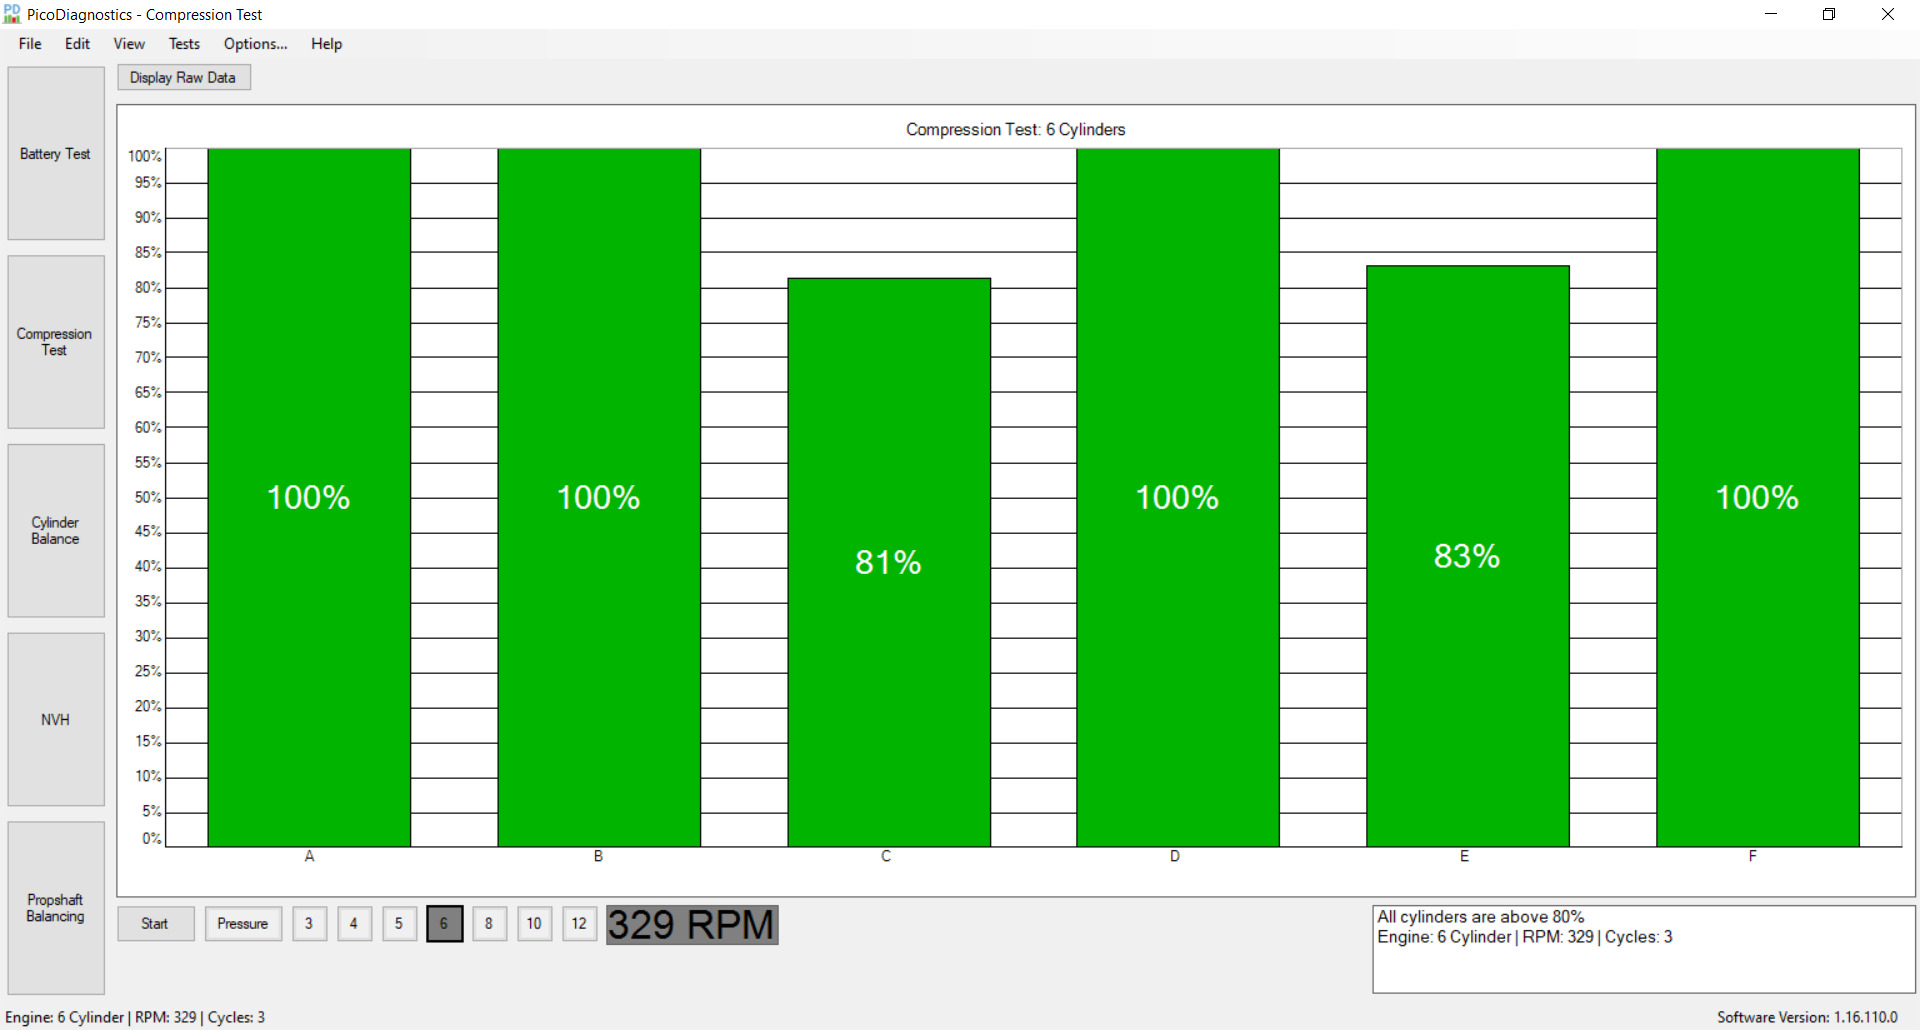Open the Edit menu
This screenshot has width=1920, height=1030.
(x=77, y=44)
